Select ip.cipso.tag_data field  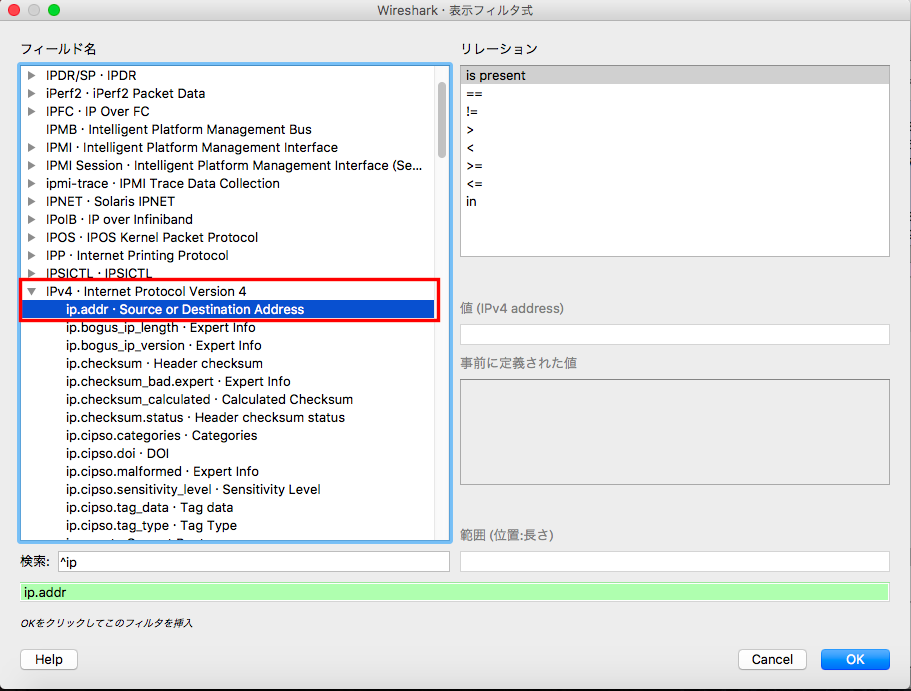(228, 508)
